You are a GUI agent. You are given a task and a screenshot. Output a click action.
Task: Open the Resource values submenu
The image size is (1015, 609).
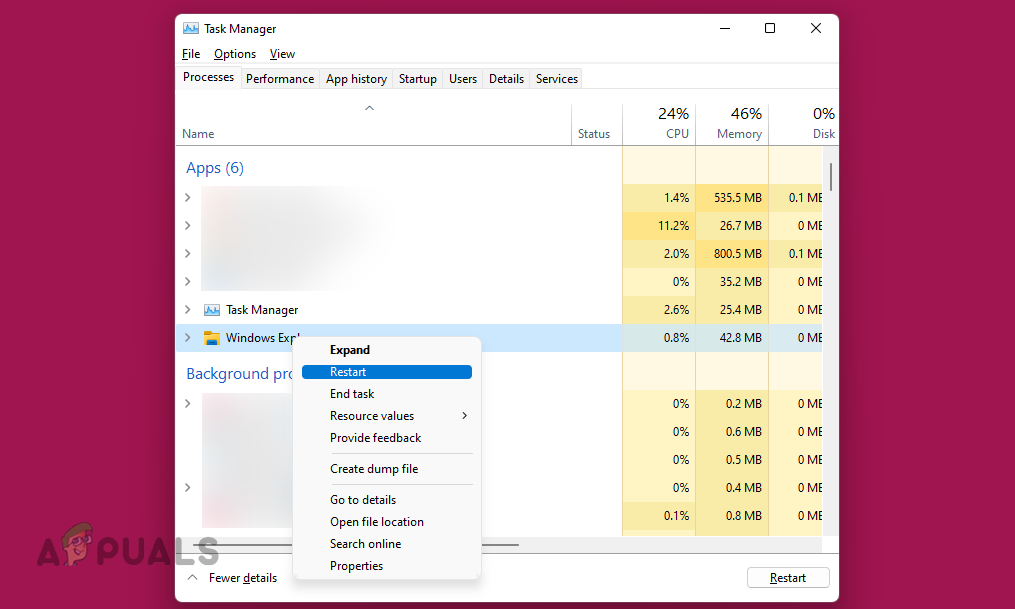click(370, 415)
